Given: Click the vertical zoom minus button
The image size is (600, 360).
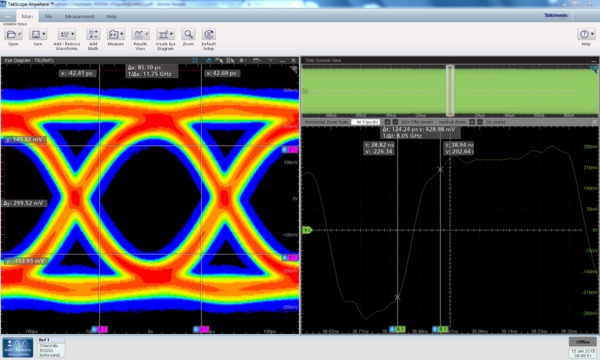Looking at the screenshot, I should tap(480, 122).
